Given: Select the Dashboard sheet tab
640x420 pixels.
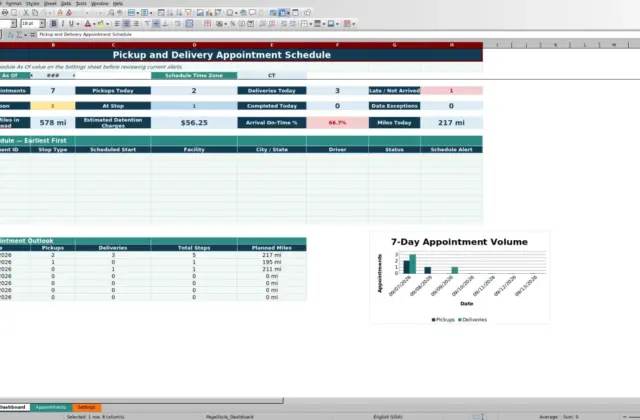Looking at the screenshot, I should pos(13,407).
